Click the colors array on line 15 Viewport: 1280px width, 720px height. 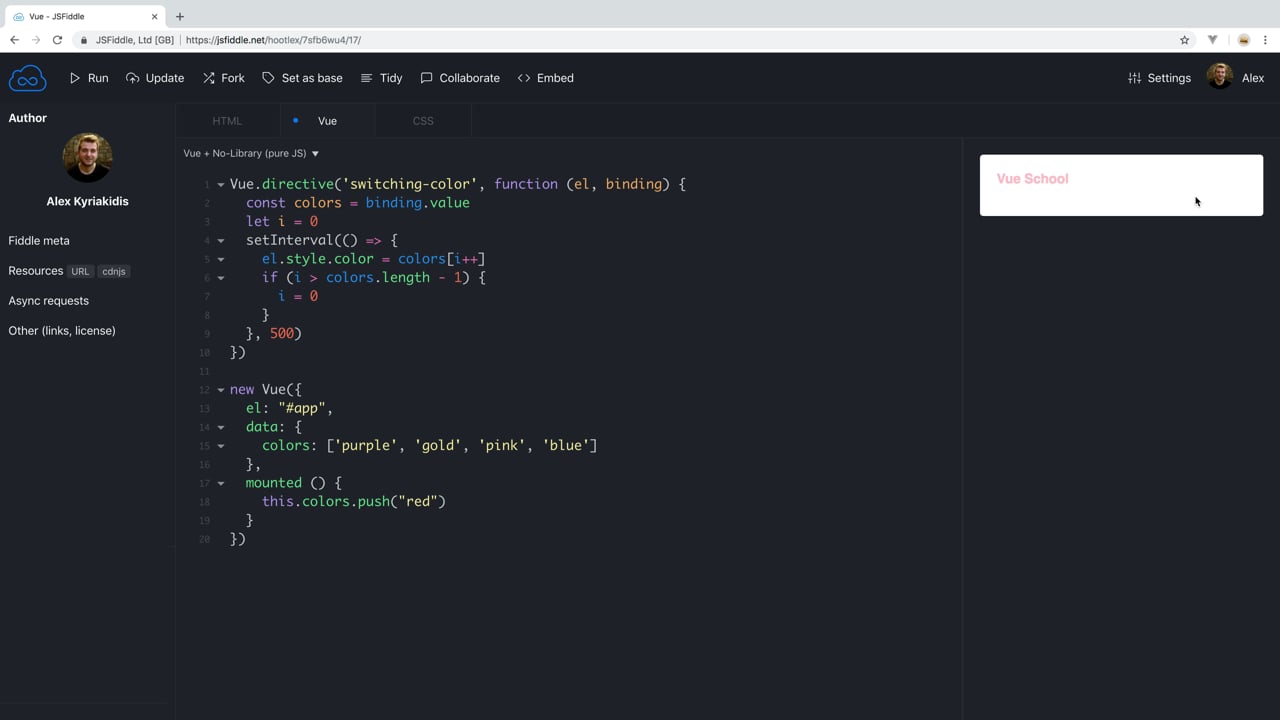click(x=462, y=445)
